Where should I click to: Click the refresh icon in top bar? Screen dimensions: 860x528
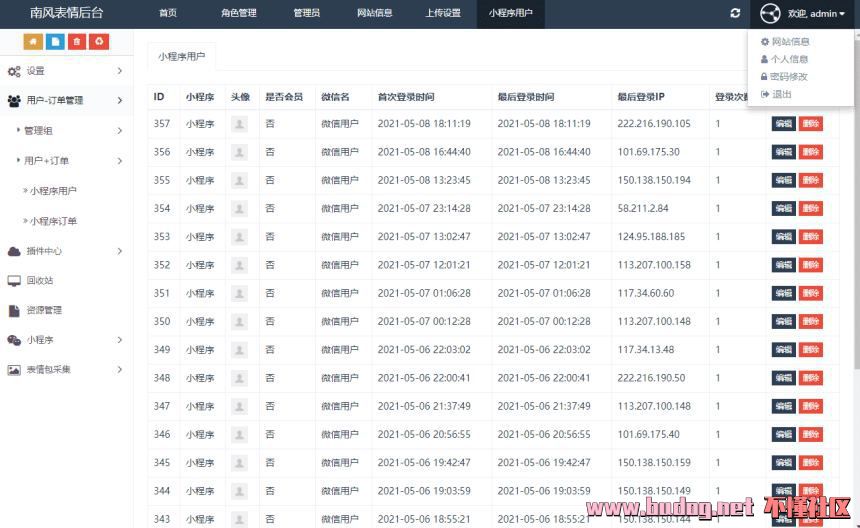point(735,13)
